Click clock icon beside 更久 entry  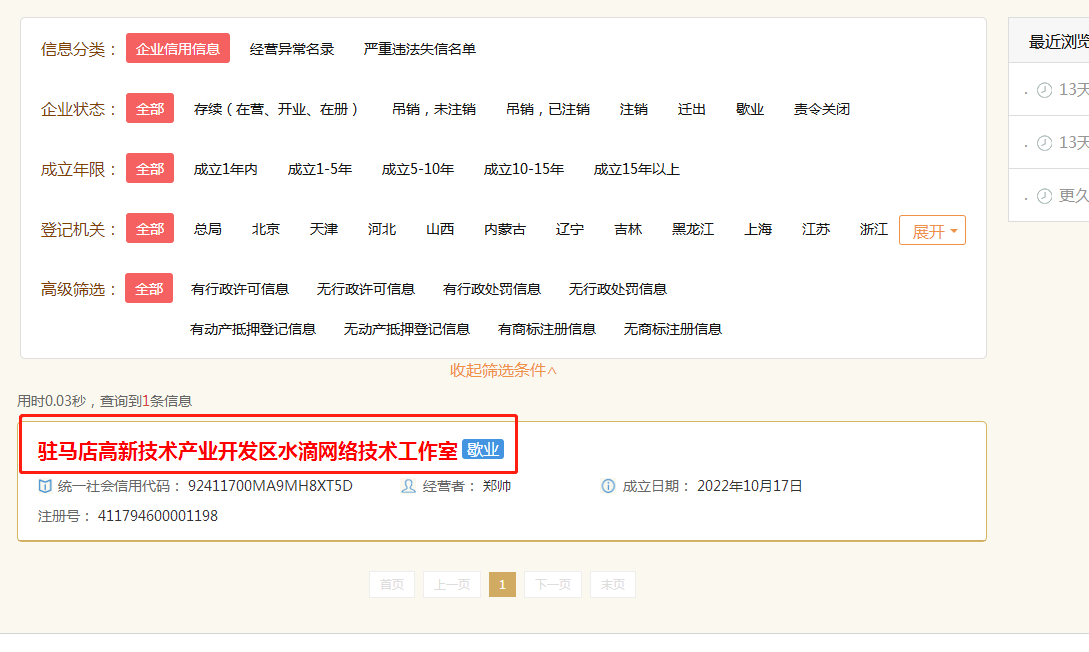pos(1045,196)
